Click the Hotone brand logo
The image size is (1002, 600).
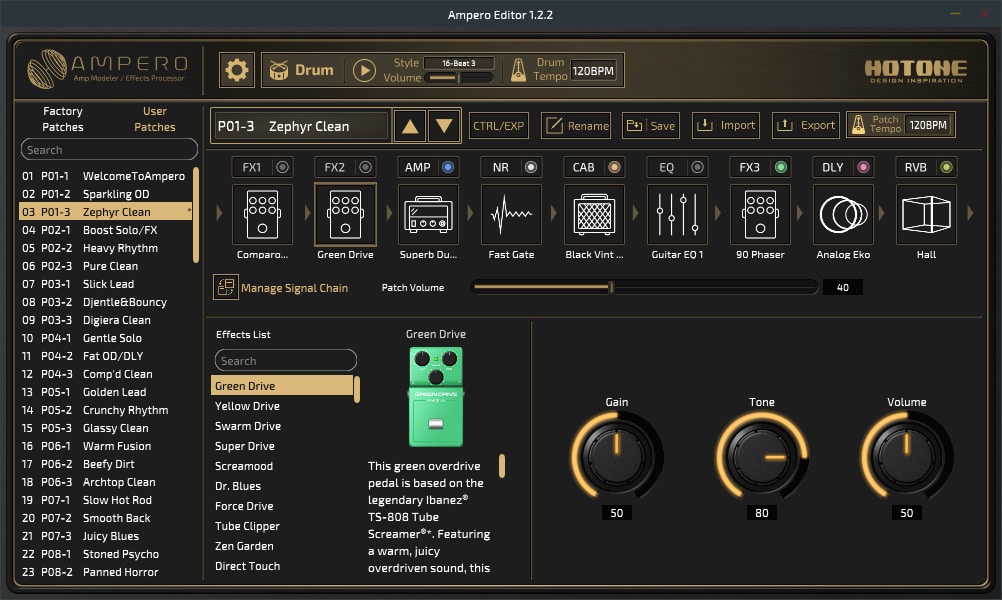click(916, 71)
